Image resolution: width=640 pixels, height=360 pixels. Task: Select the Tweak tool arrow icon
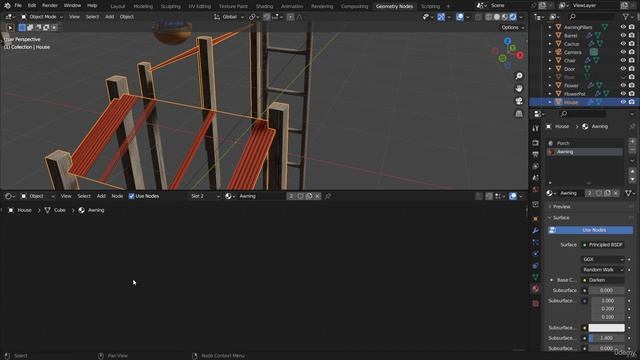point(10,27)
